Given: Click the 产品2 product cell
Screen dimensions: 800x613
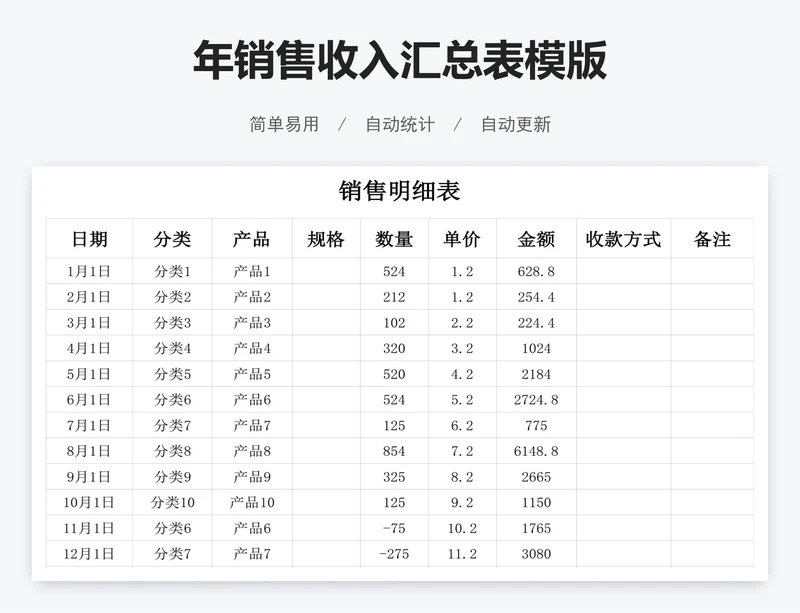Looking at the screenshot, I should 252,297.
